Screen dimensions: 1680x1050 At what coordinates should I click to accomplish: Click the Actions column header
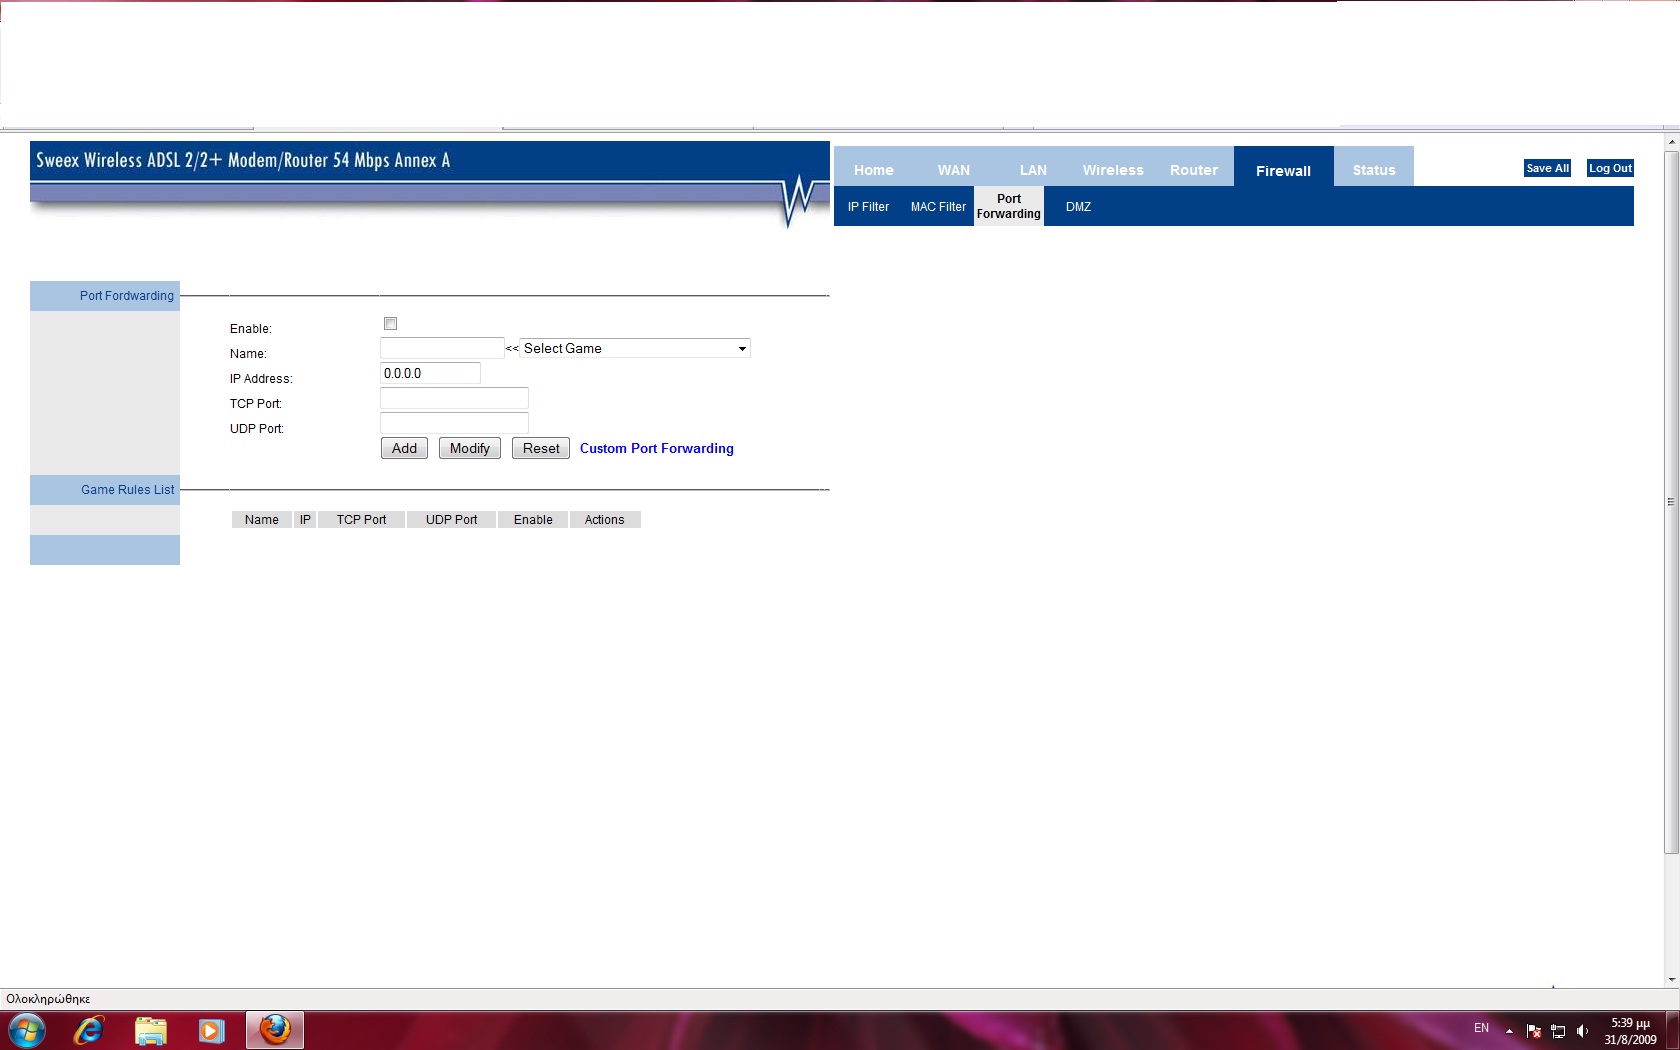605,520
